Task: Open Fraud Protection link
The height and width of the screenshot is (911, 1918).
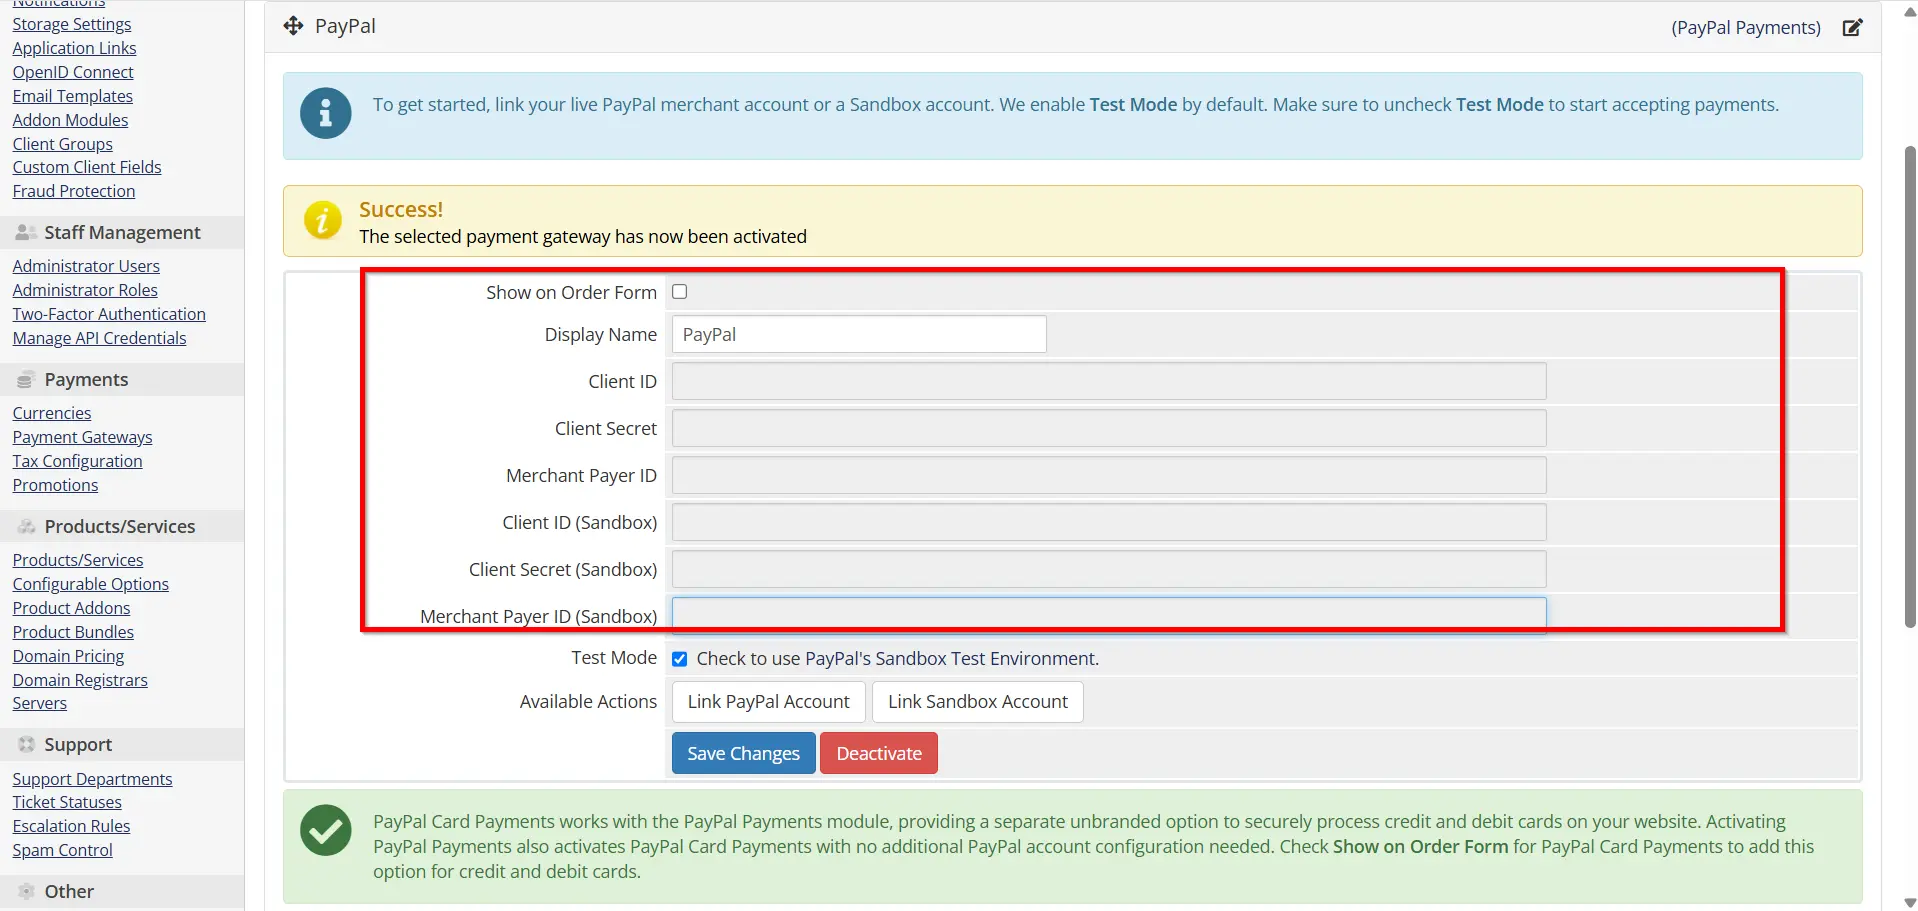Action: click(x=74, y=191)
